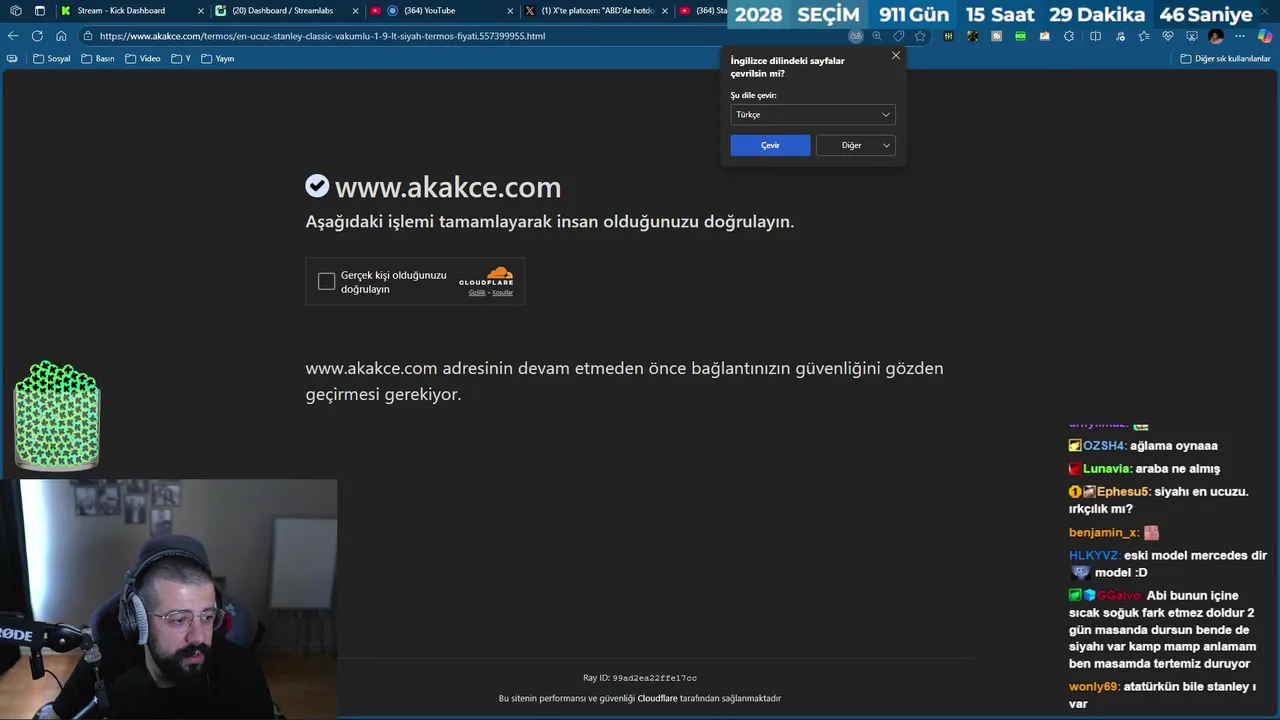
Task: Open the extensions puzzle piece icon
Action: (x=1069, y=36)
